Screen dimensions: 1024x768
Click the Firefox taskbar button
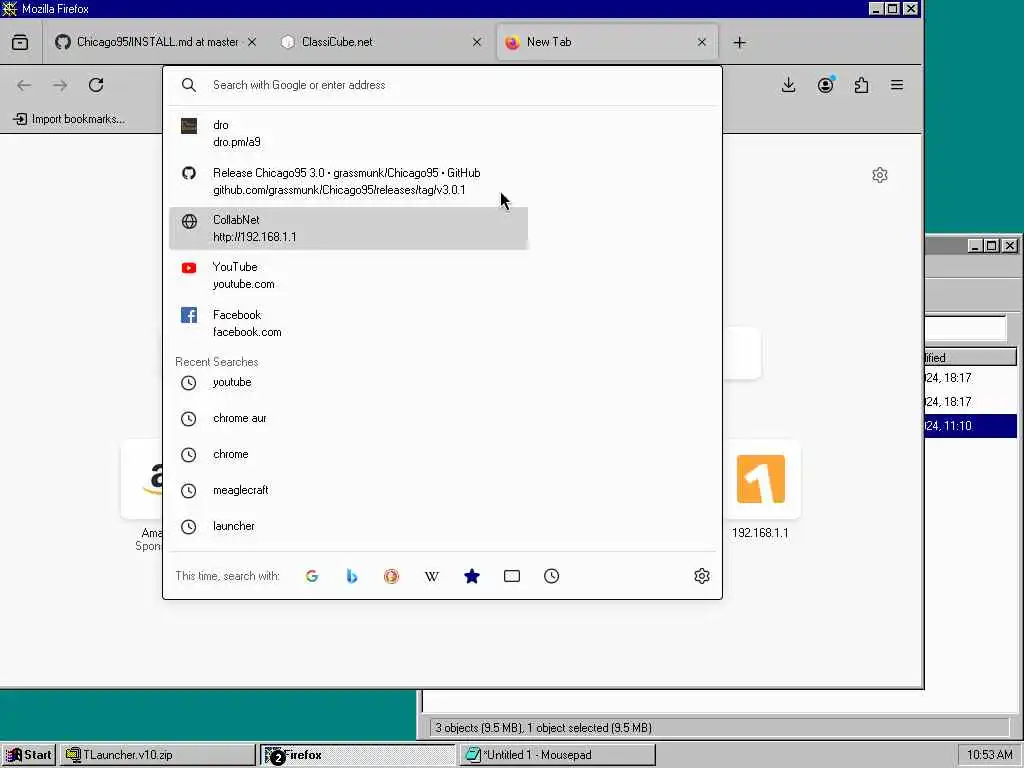[358, 754]
